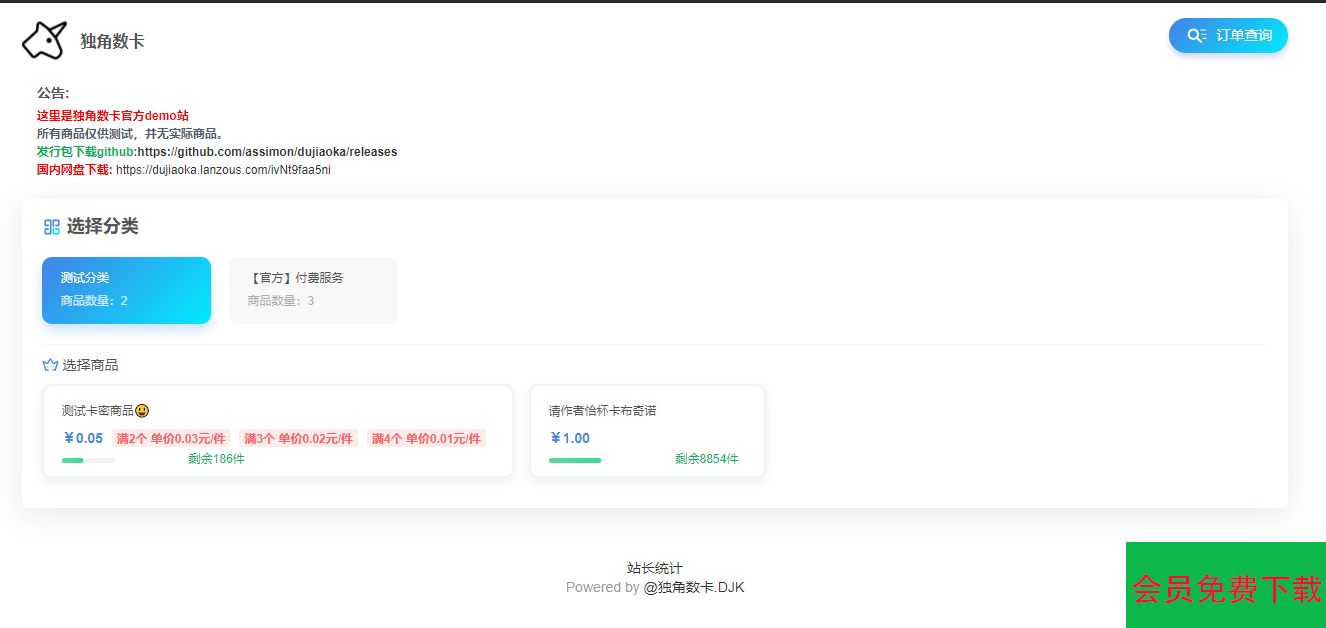Open the @独角数卡.DJK footer link
The height and width of the screenshot is (628, 1326).
click(694, 587)
